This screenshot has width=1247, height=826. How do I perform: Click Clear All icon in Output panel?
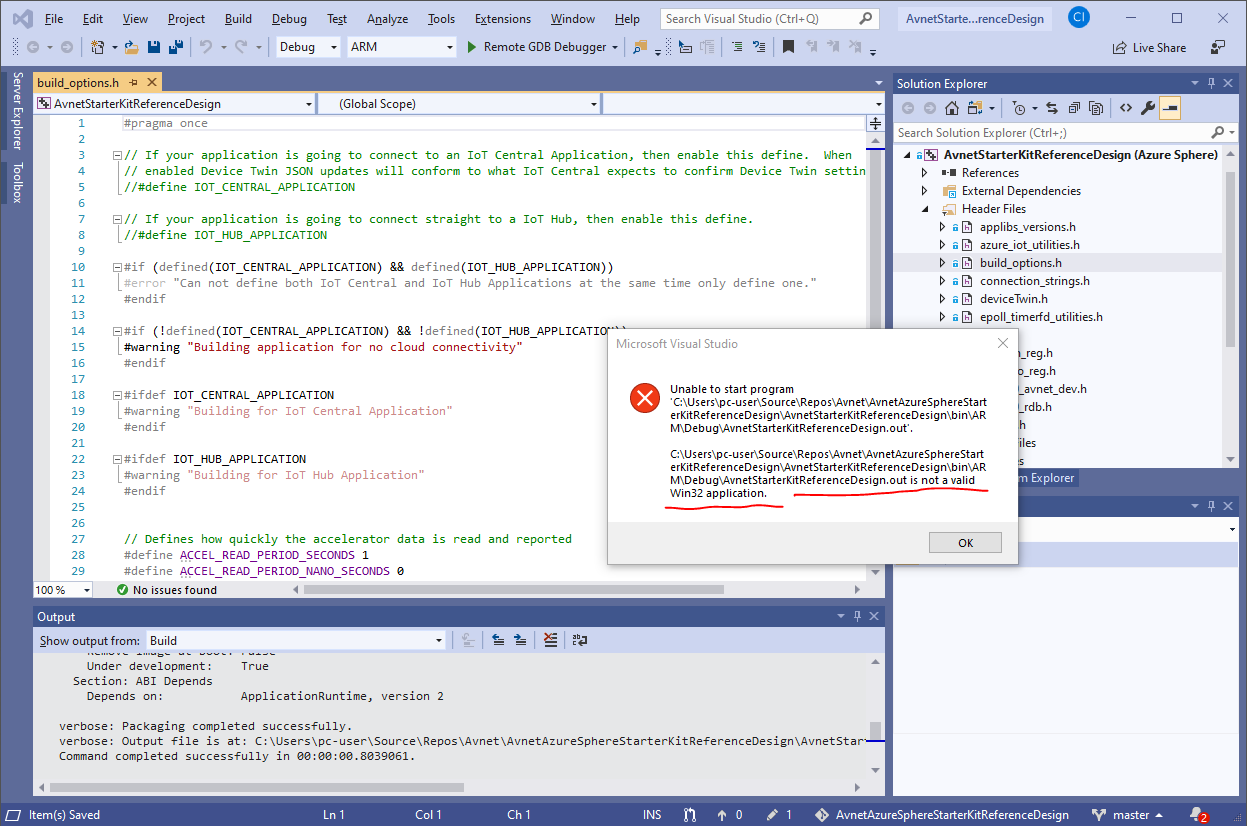[x=549, y=641]
